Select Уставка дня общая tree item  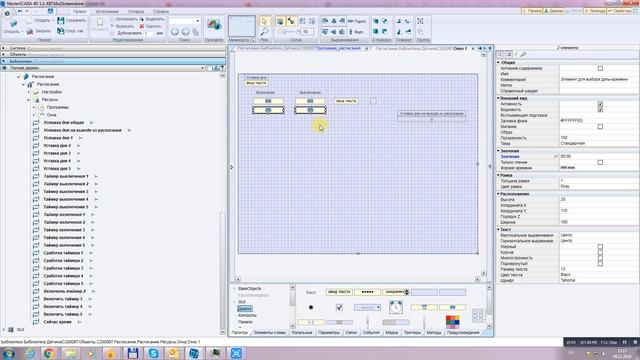[64, 122]
